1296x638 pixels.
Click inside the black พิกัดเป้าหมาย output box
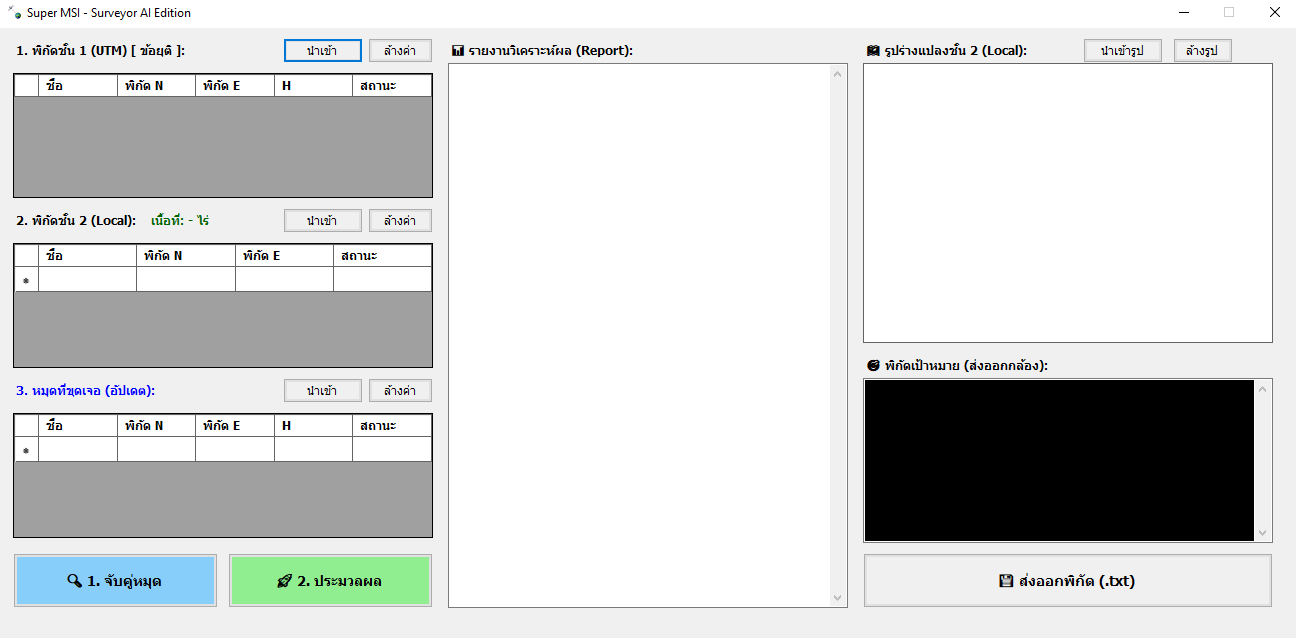[x=1059, y=460]
